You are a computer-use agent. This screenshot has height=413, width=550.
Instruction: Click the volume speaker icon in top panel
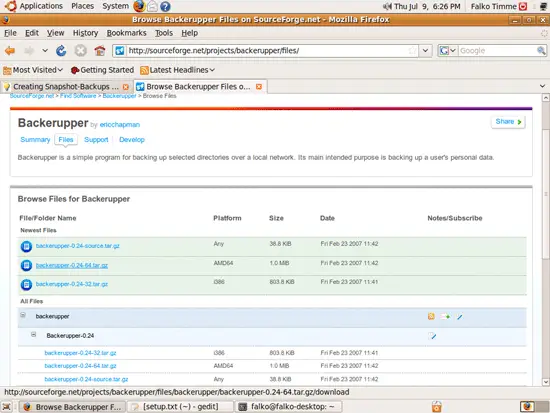(387, 6)
